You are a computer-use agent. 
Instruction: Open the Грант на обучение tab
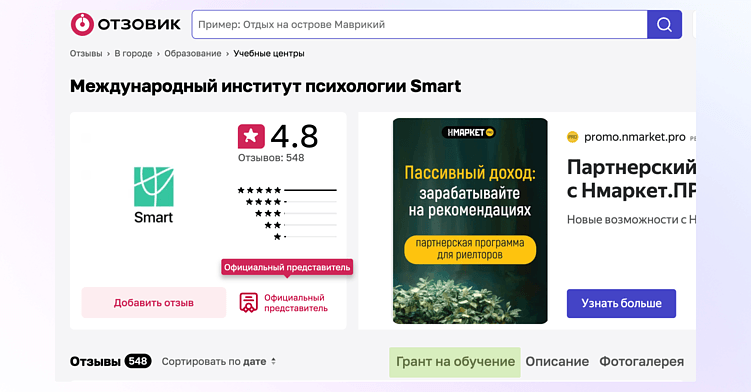tap(455, 362)
